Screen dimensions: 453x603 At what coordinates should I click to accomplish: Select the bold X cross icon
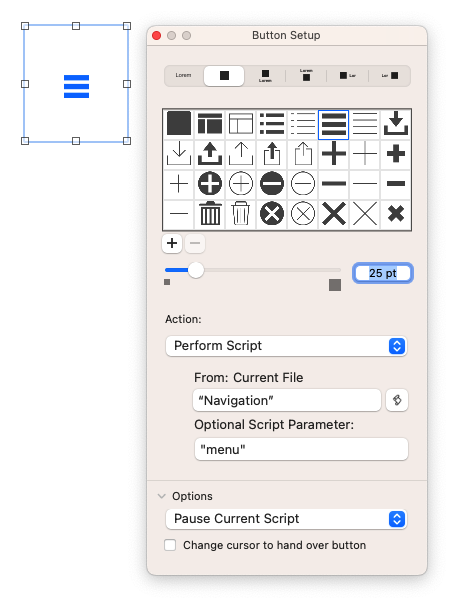click(333, 213)
